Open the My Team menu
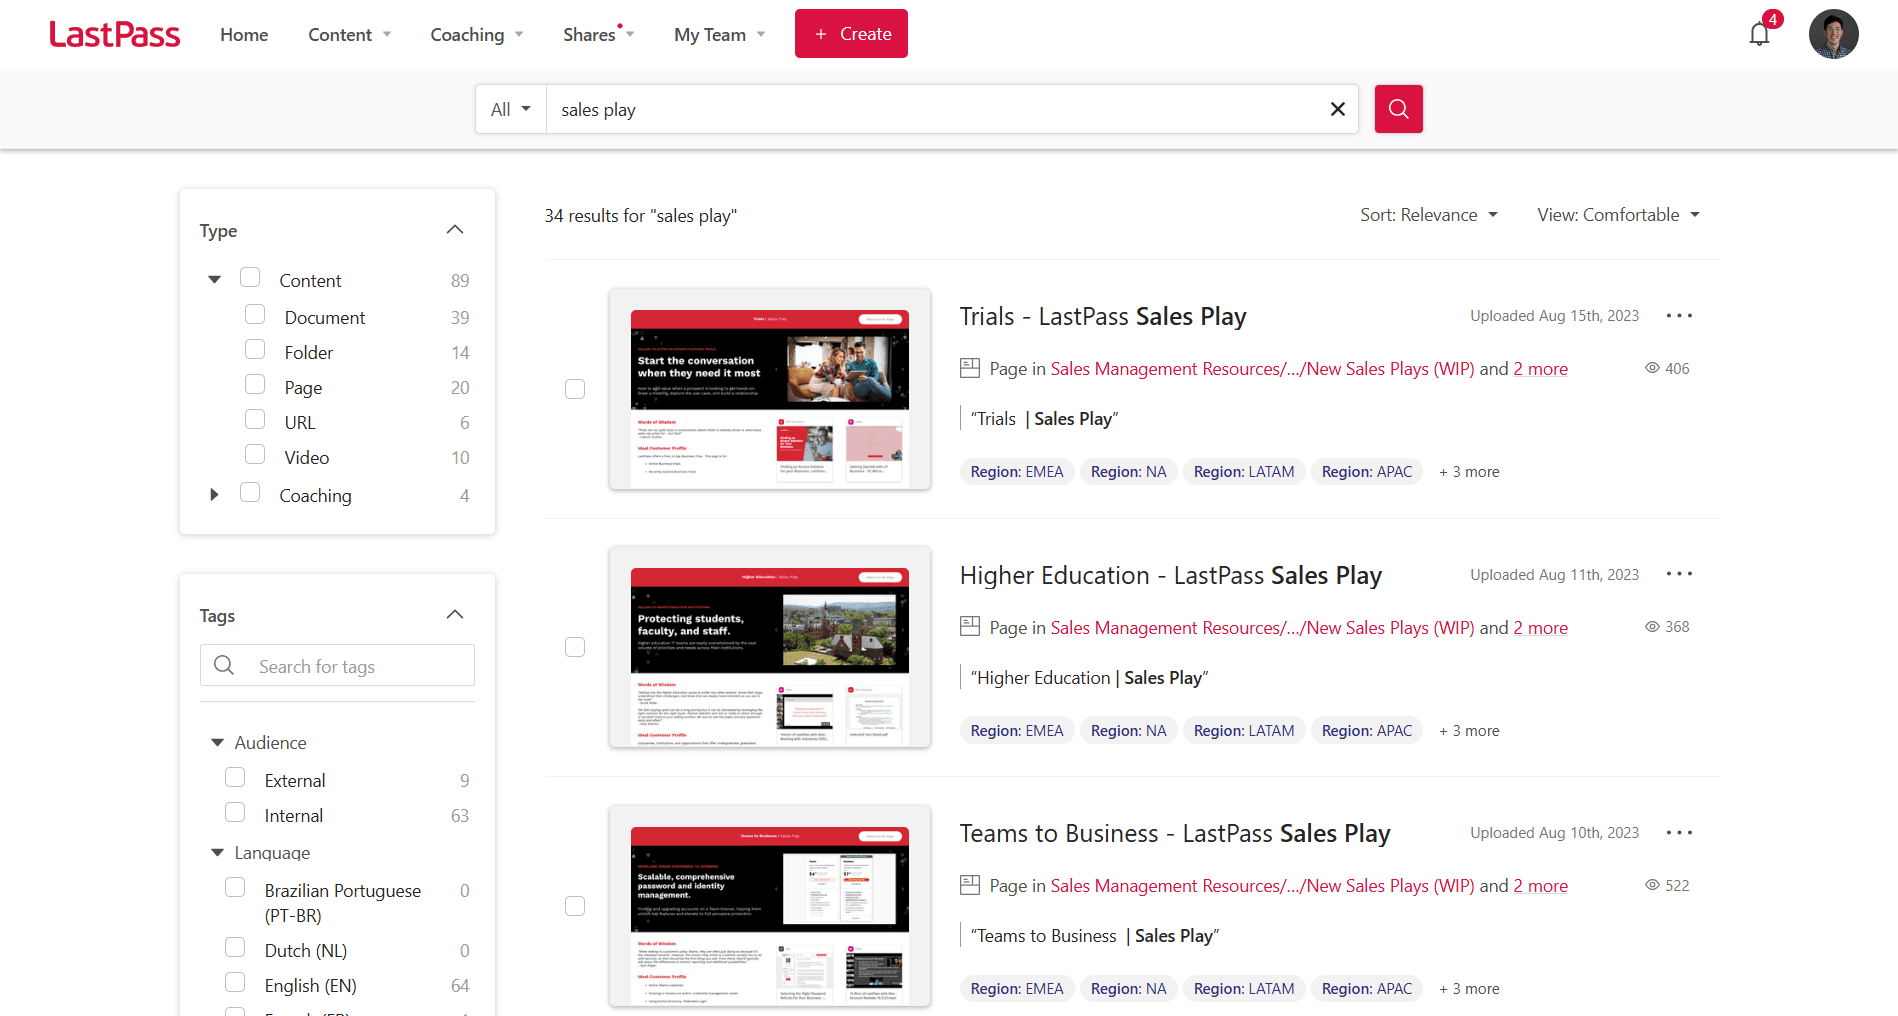The width and height of the screenshot is (1898, 1016). coord(720,35)
